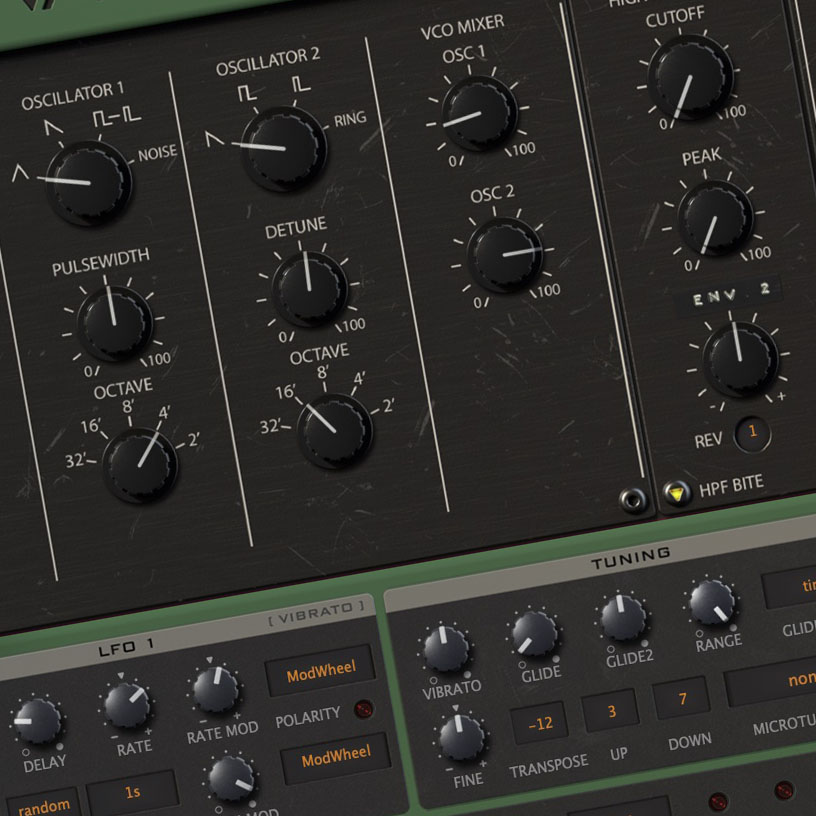Image resolution: width=816 pixels, height=816 pixels.
Task: Select the 16' octave mark on Oscillator 2
Action: [x=286, y=391]
